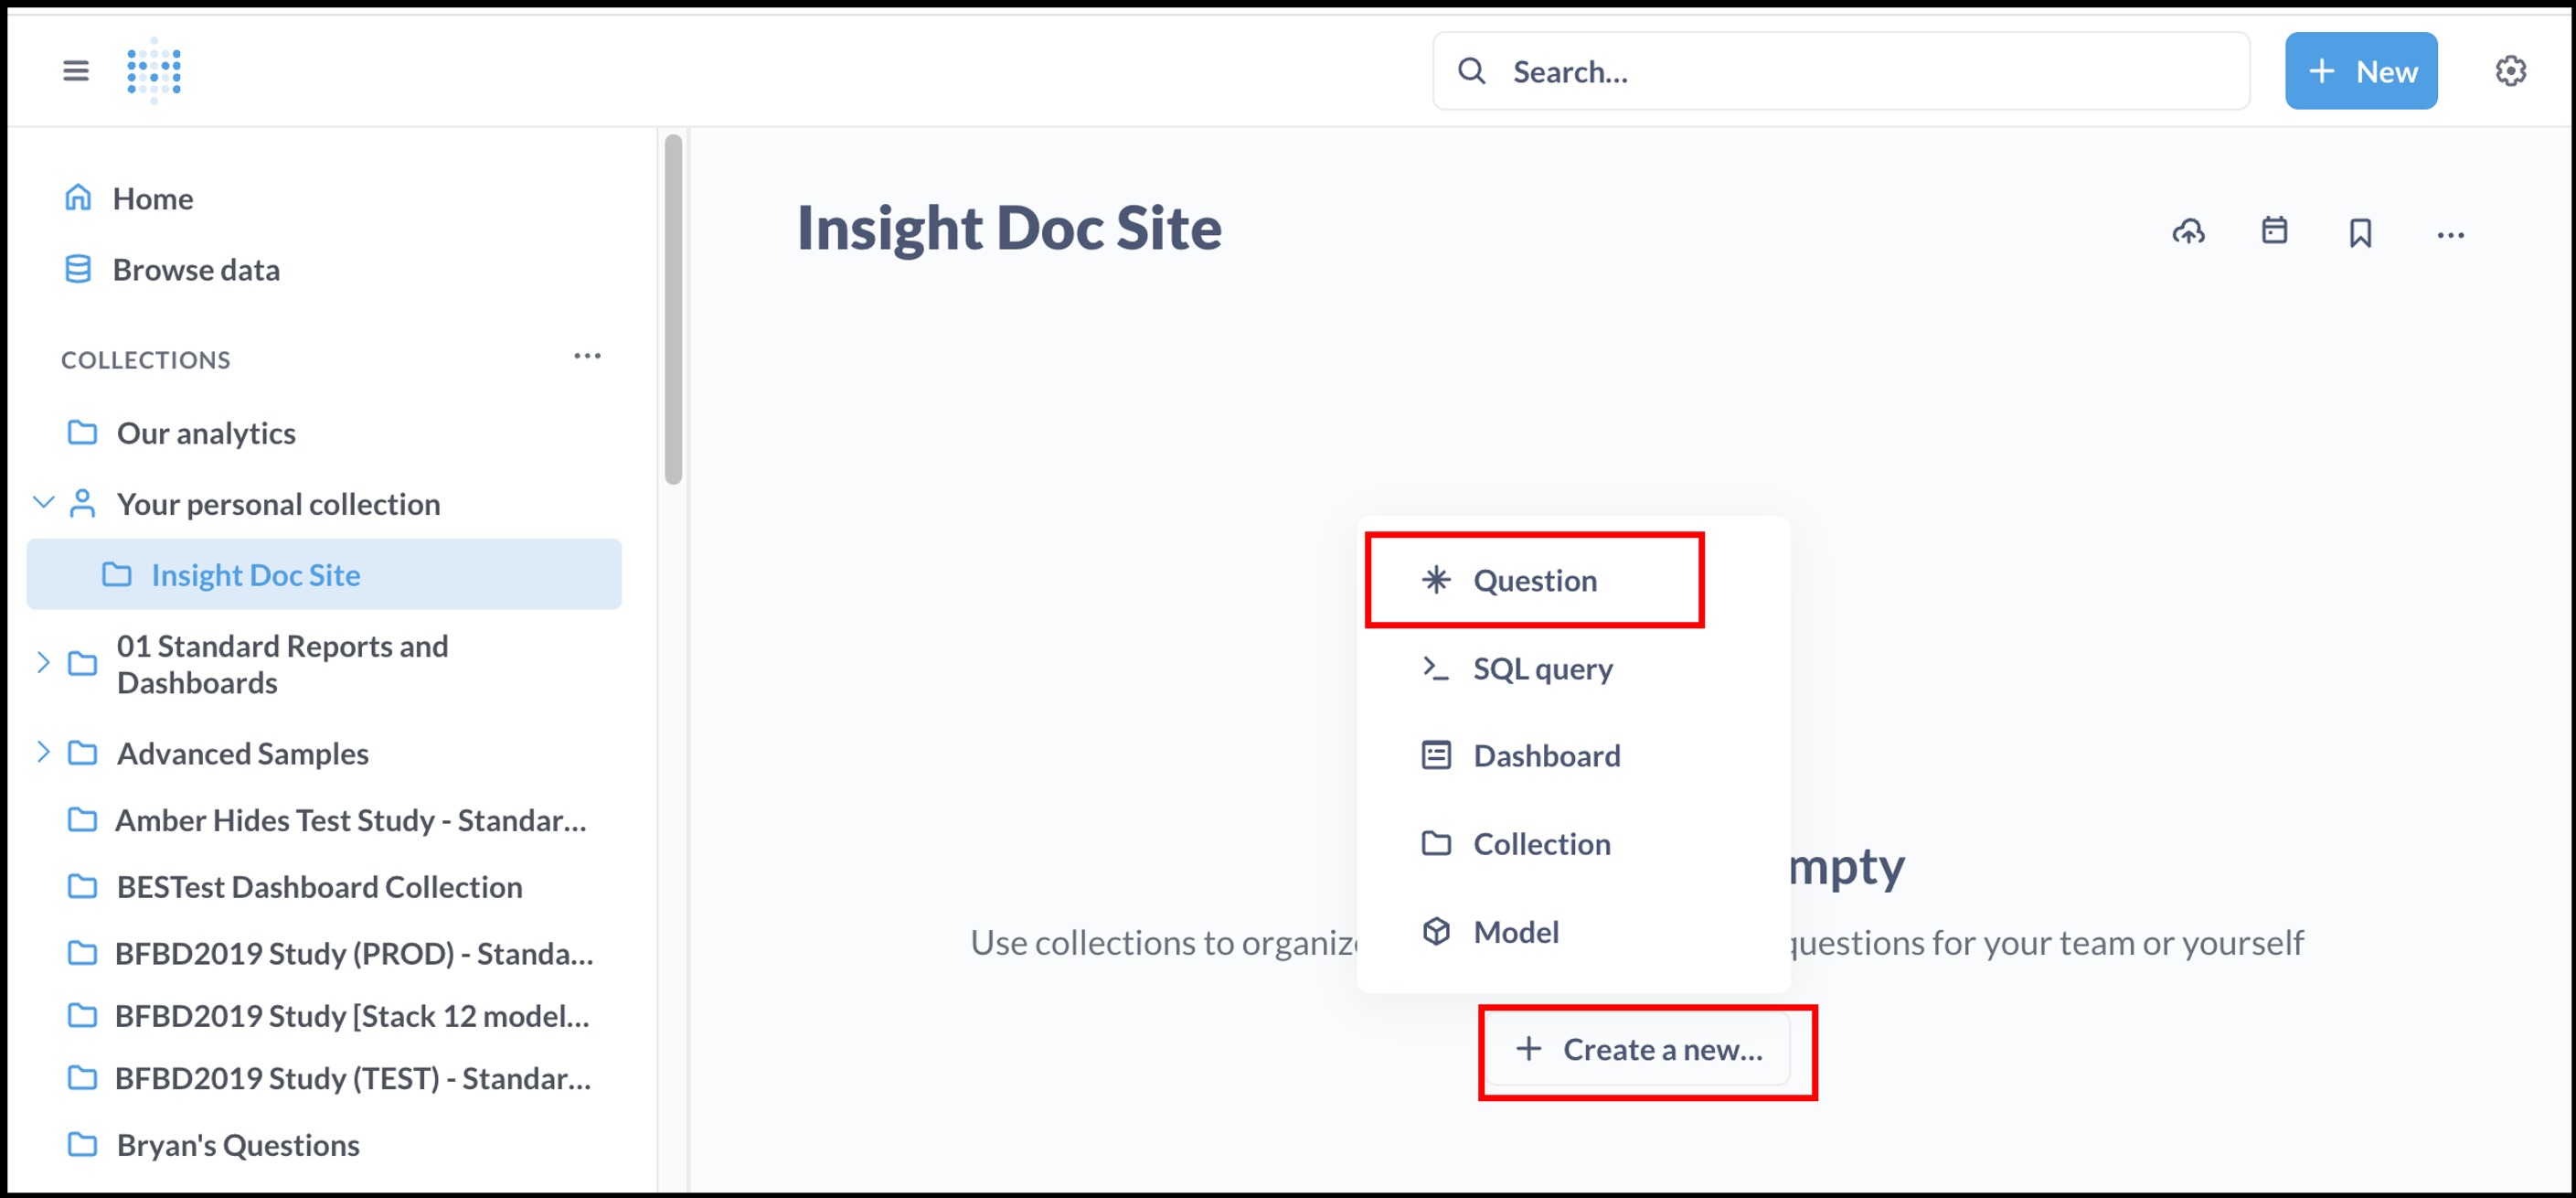This screenshot has width=2576, height=1198.
Task: Click the sidebar vertical scrollbar
Action: coord(673,310)
